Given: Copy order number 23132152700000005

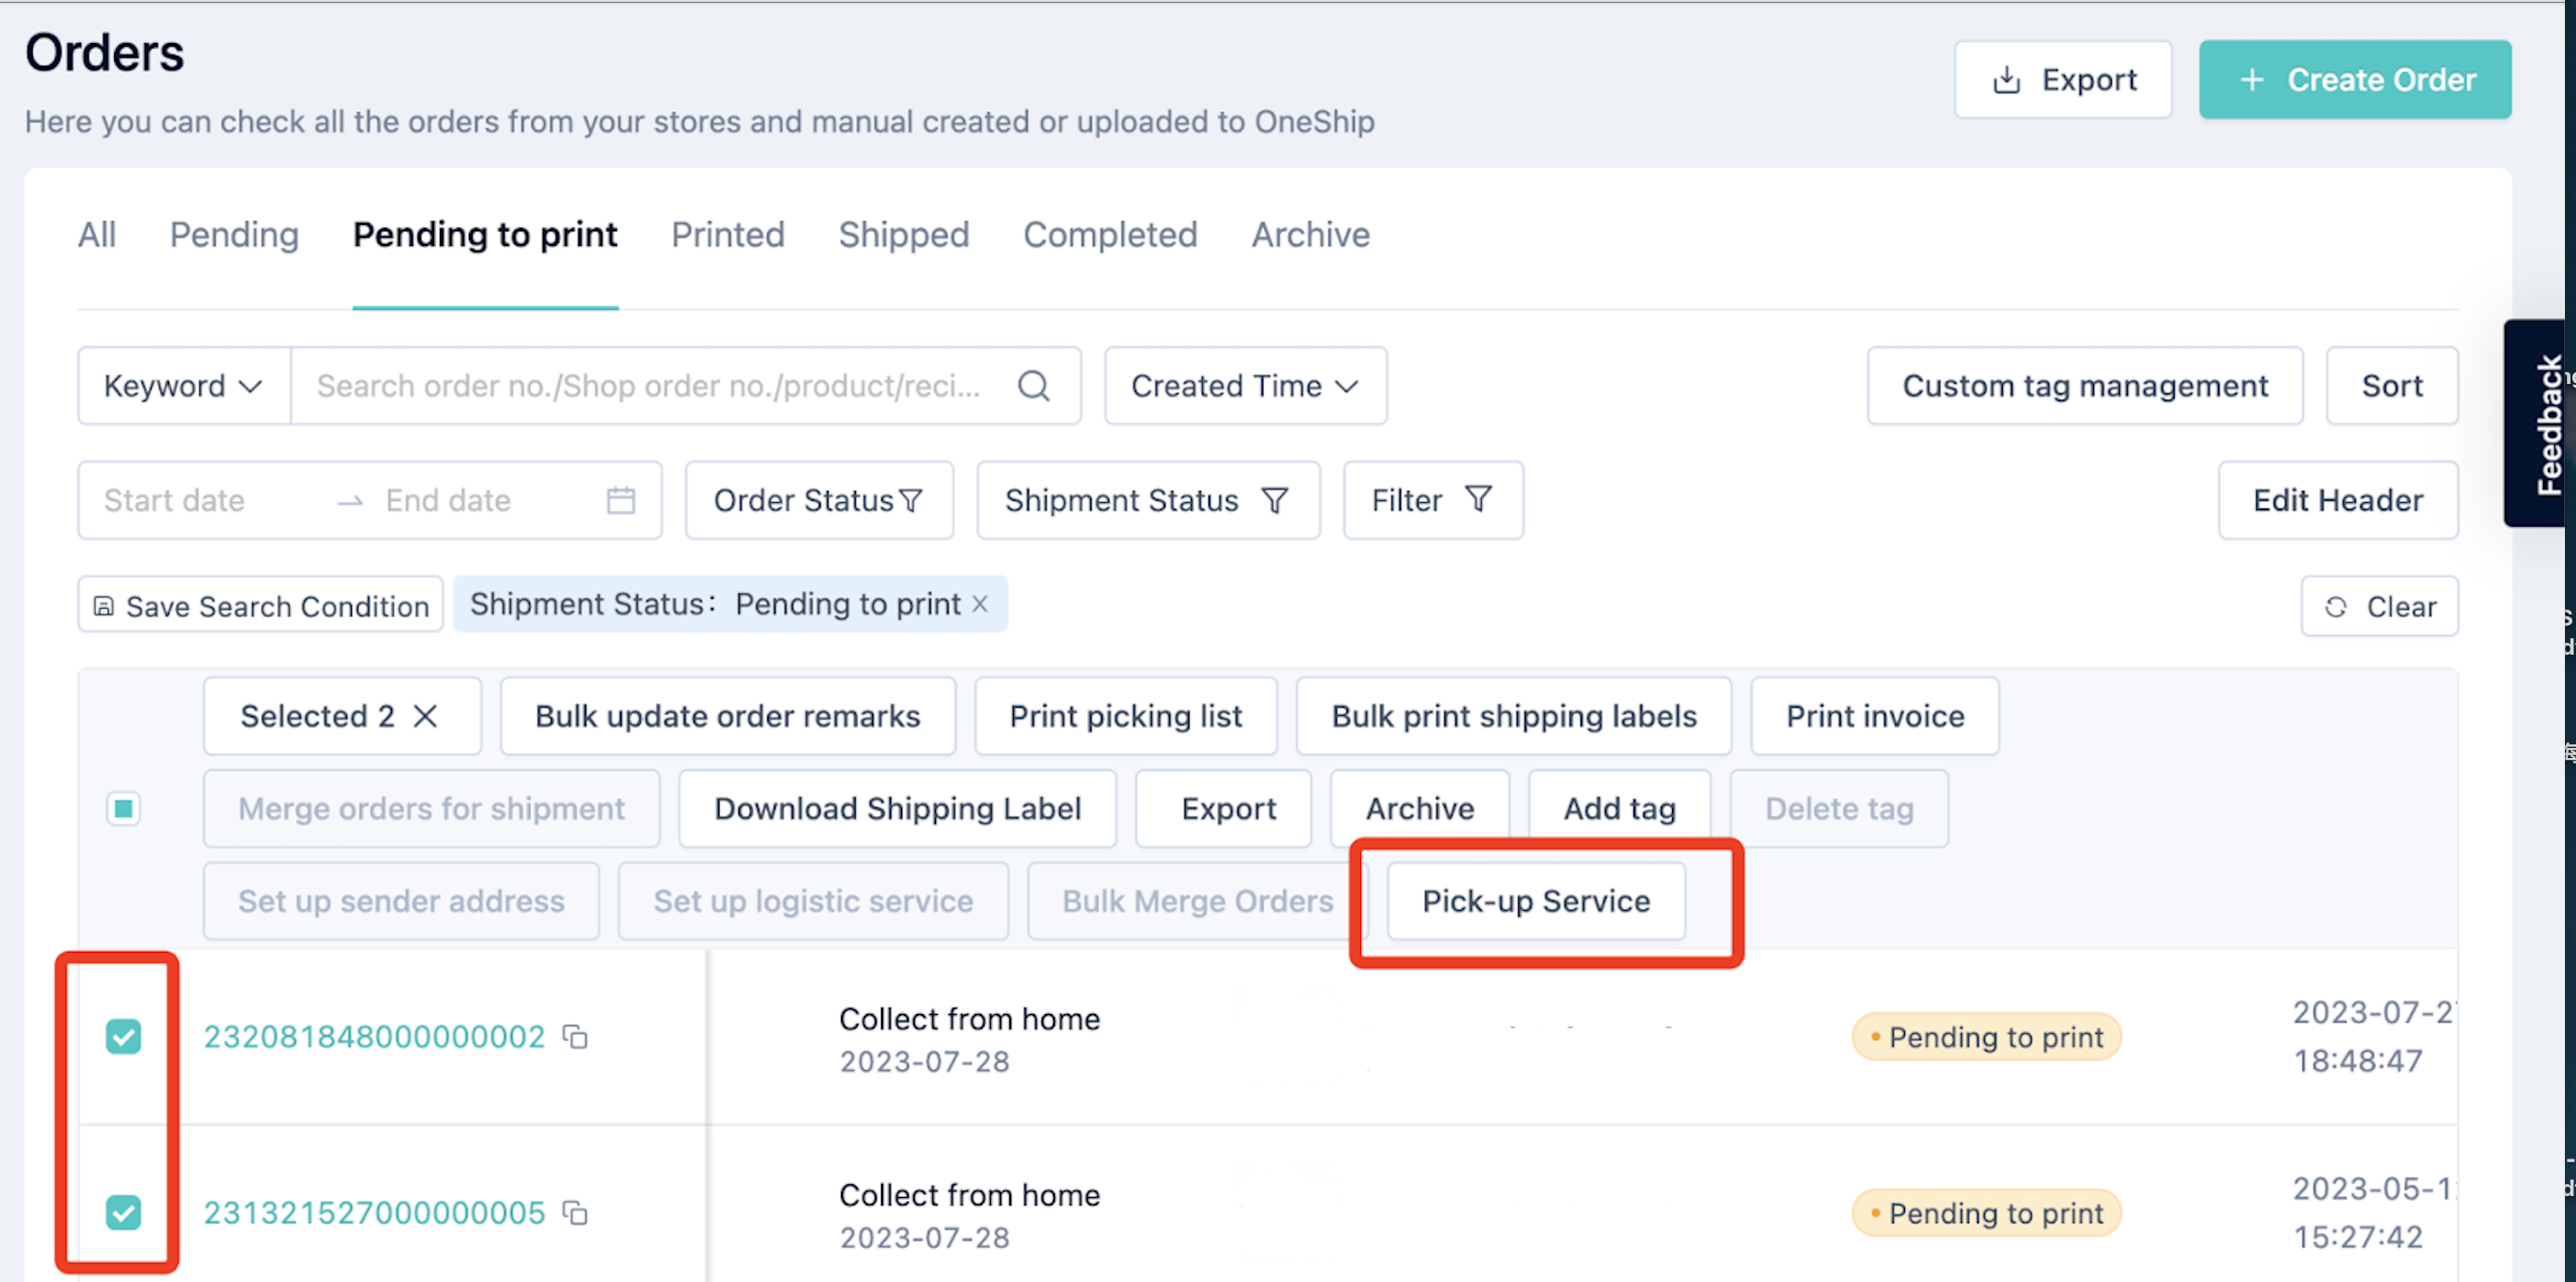Looking at the screenshot, I should click(575, 1213).
